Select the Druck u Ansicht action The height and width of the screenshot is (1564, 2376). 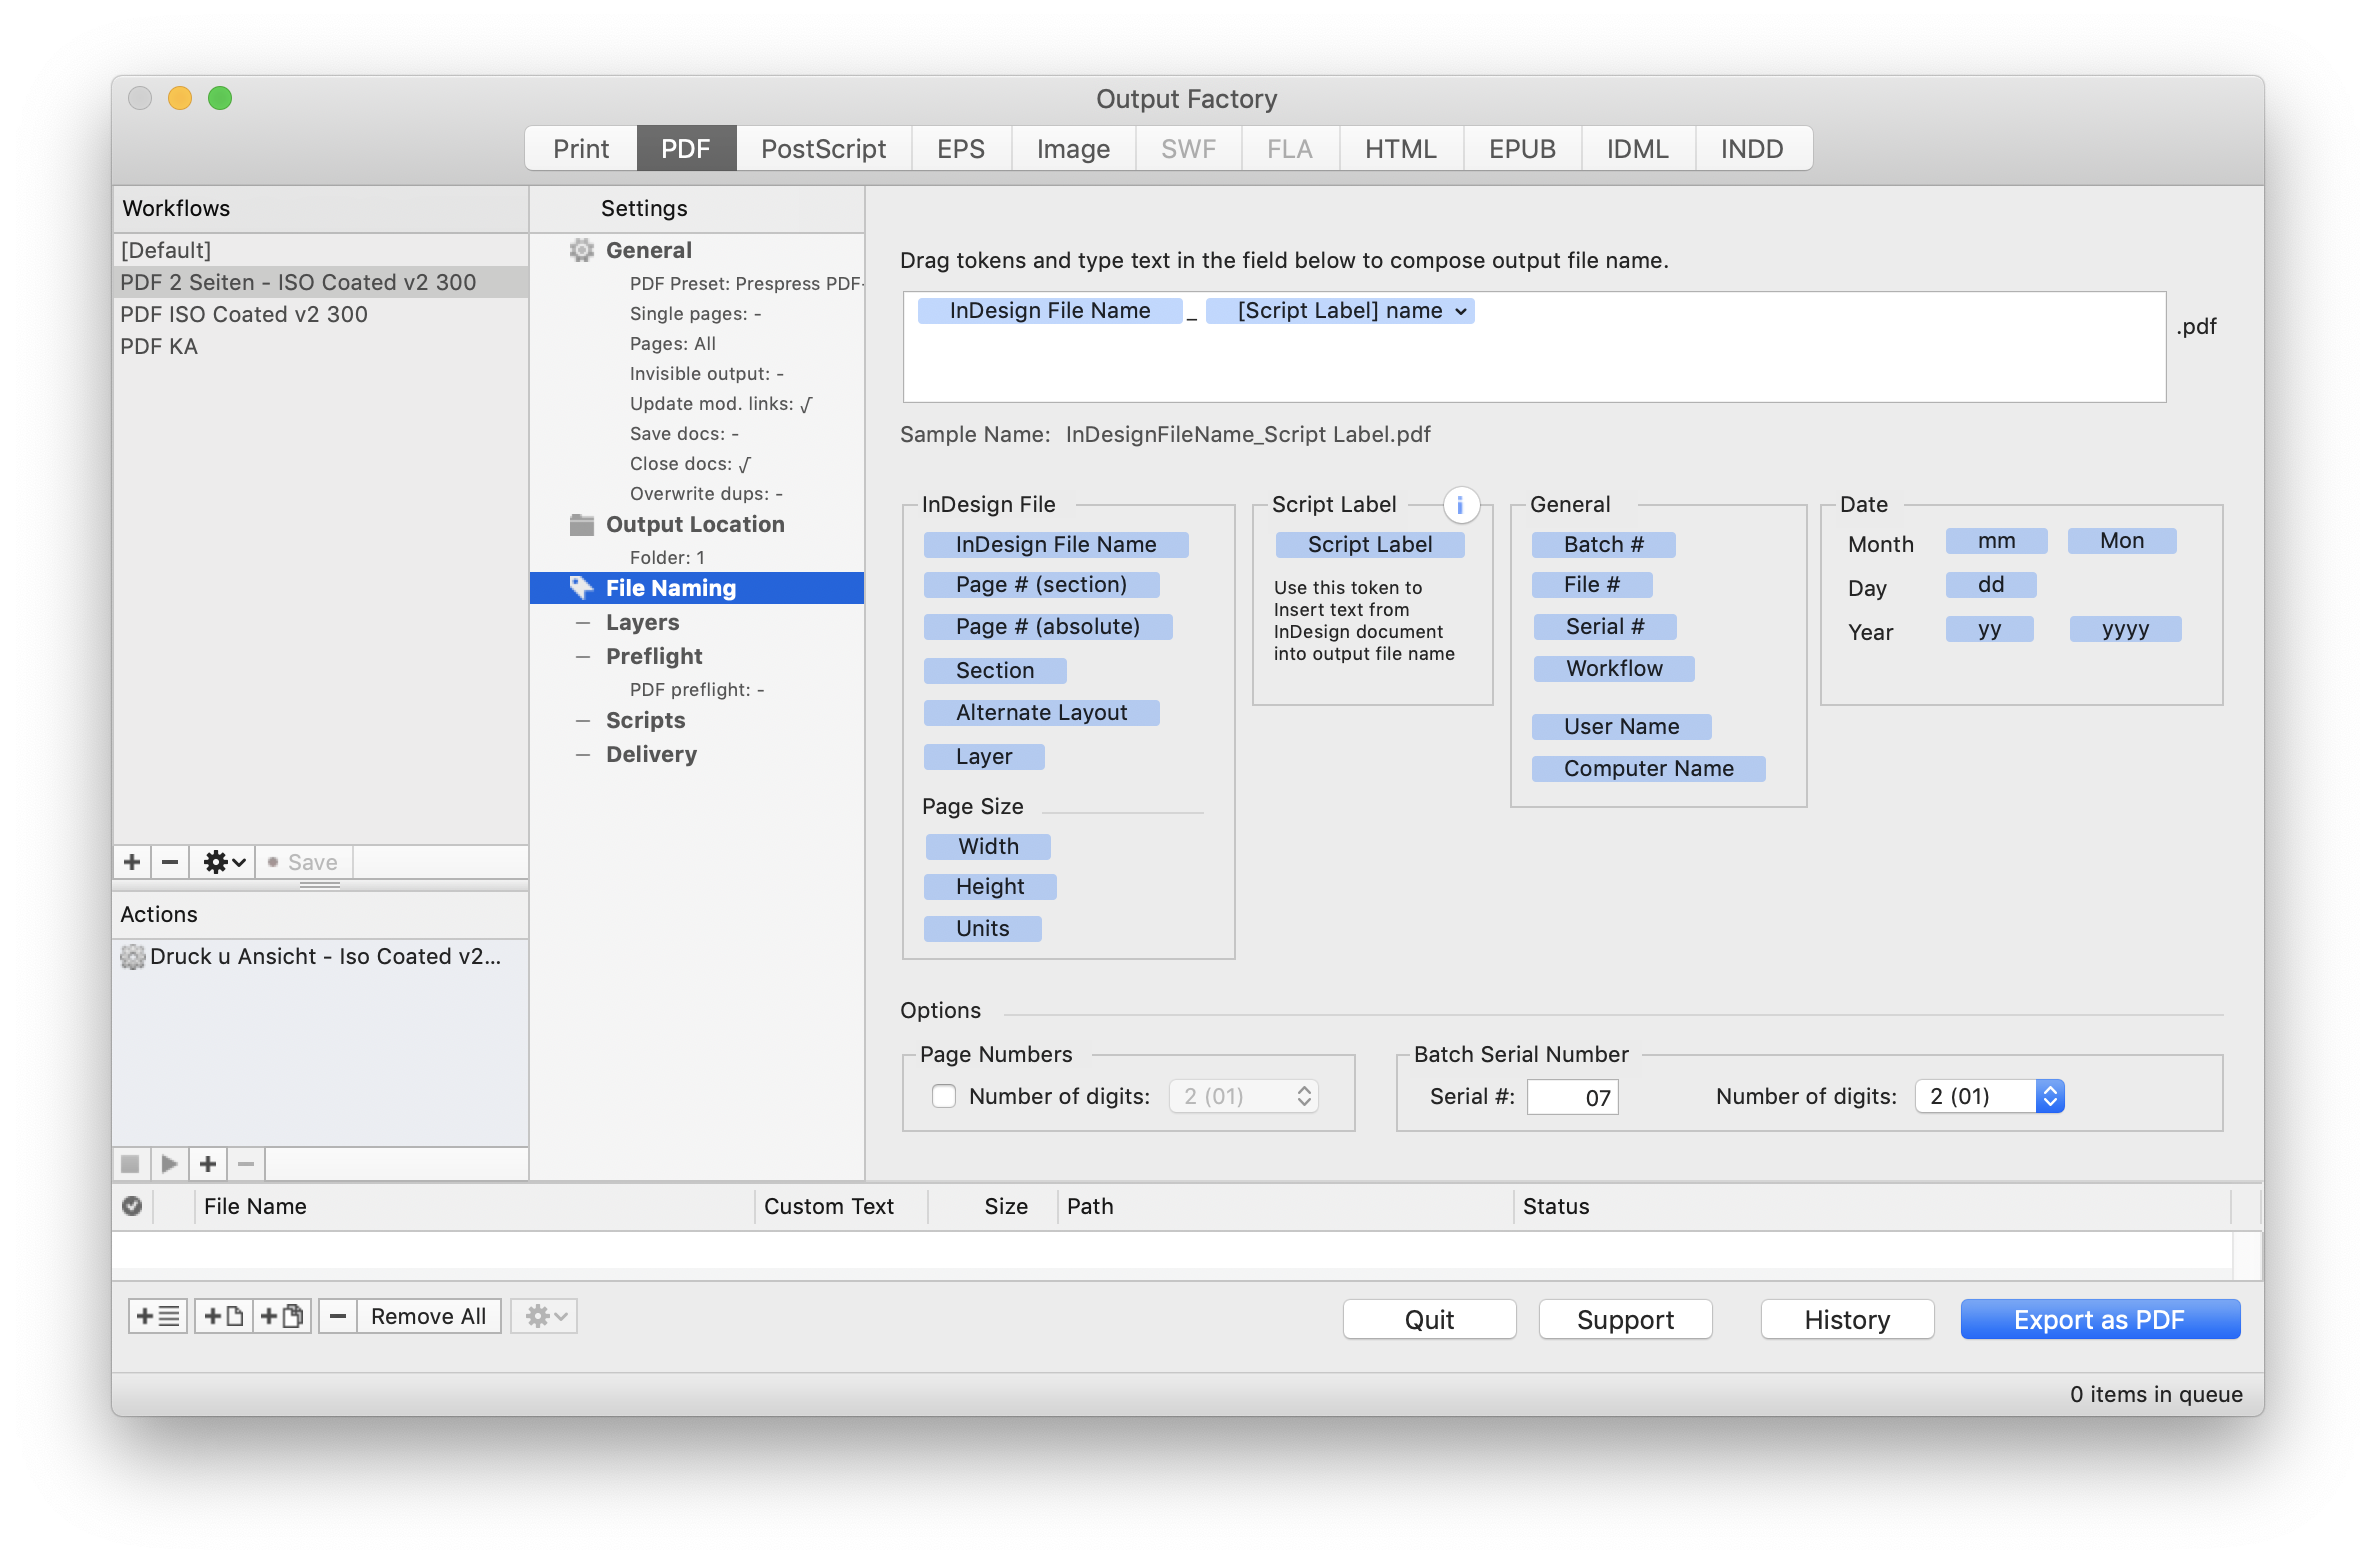click(x=320, y=957)
